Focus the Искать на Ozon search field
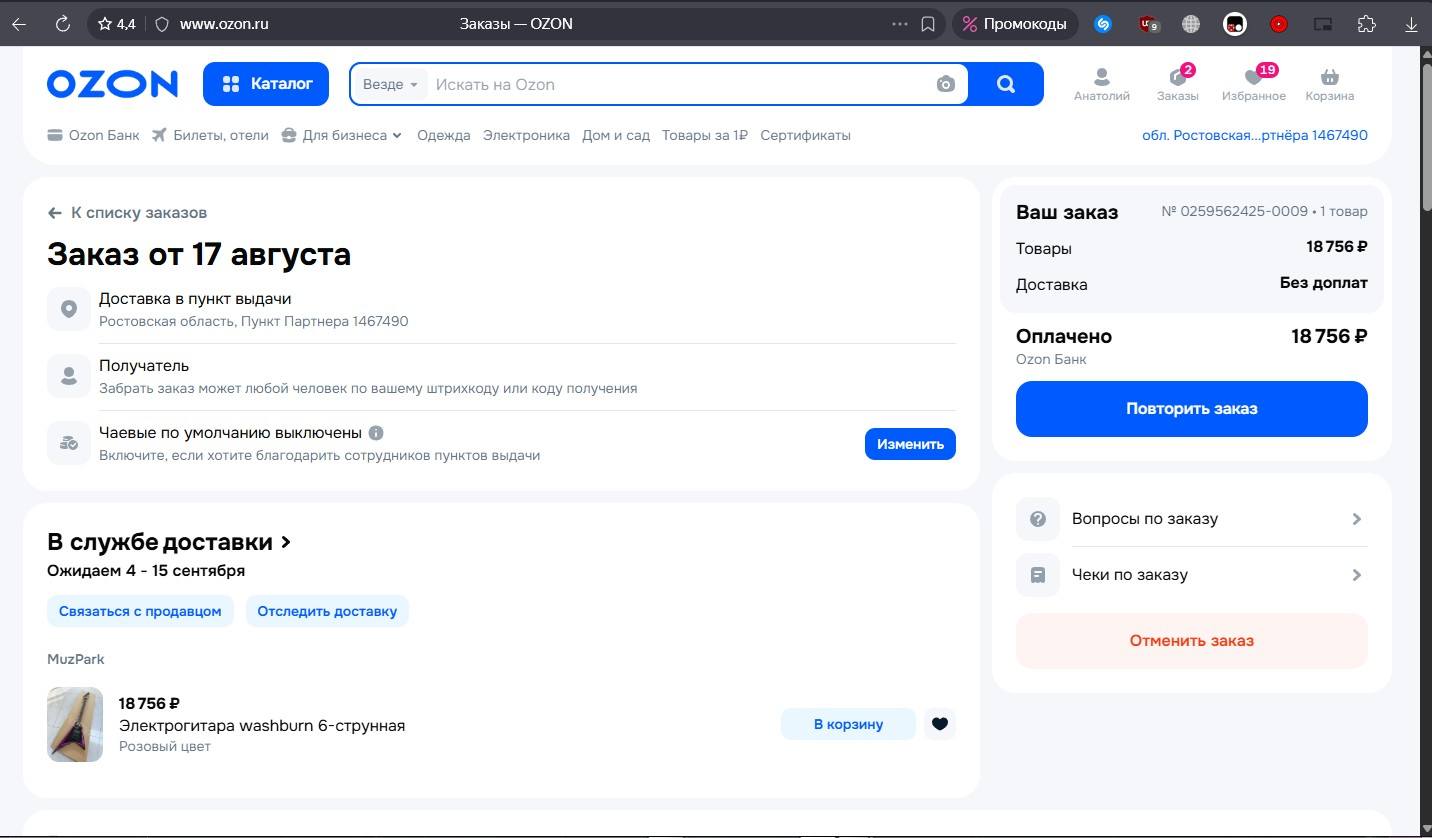The height and width of the screenshot is (838, 1432). 680,85
